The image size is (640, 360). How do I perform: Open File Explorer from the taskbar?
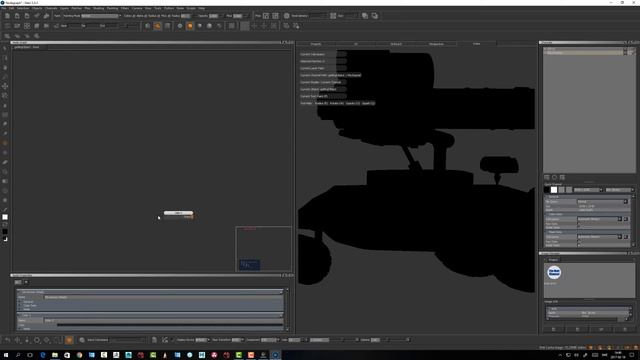(55, 355)
